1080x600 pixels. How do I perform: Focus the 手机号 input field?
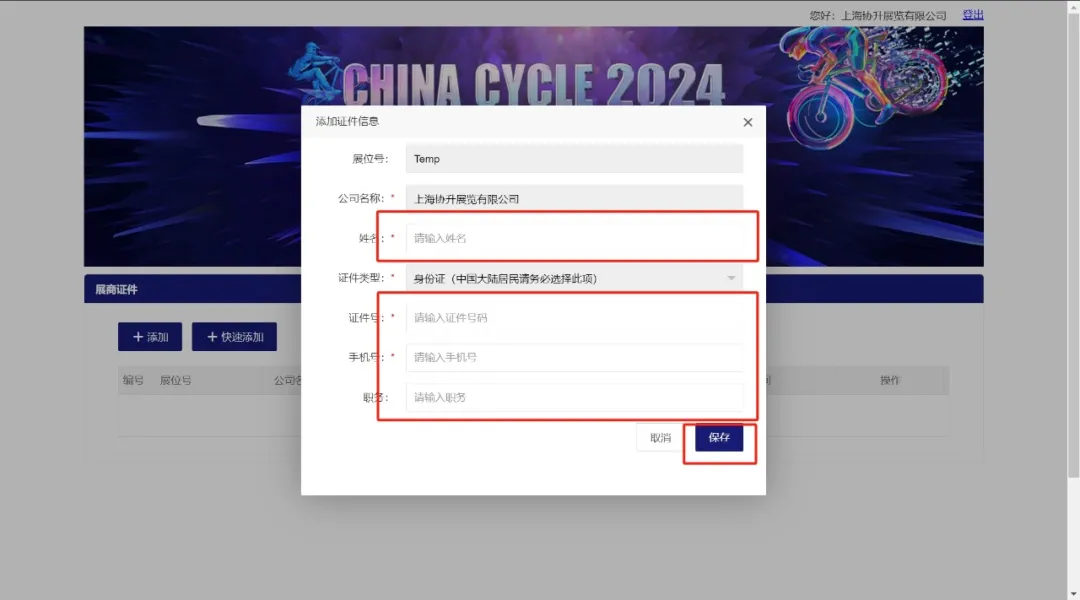[x=574, y=358]
